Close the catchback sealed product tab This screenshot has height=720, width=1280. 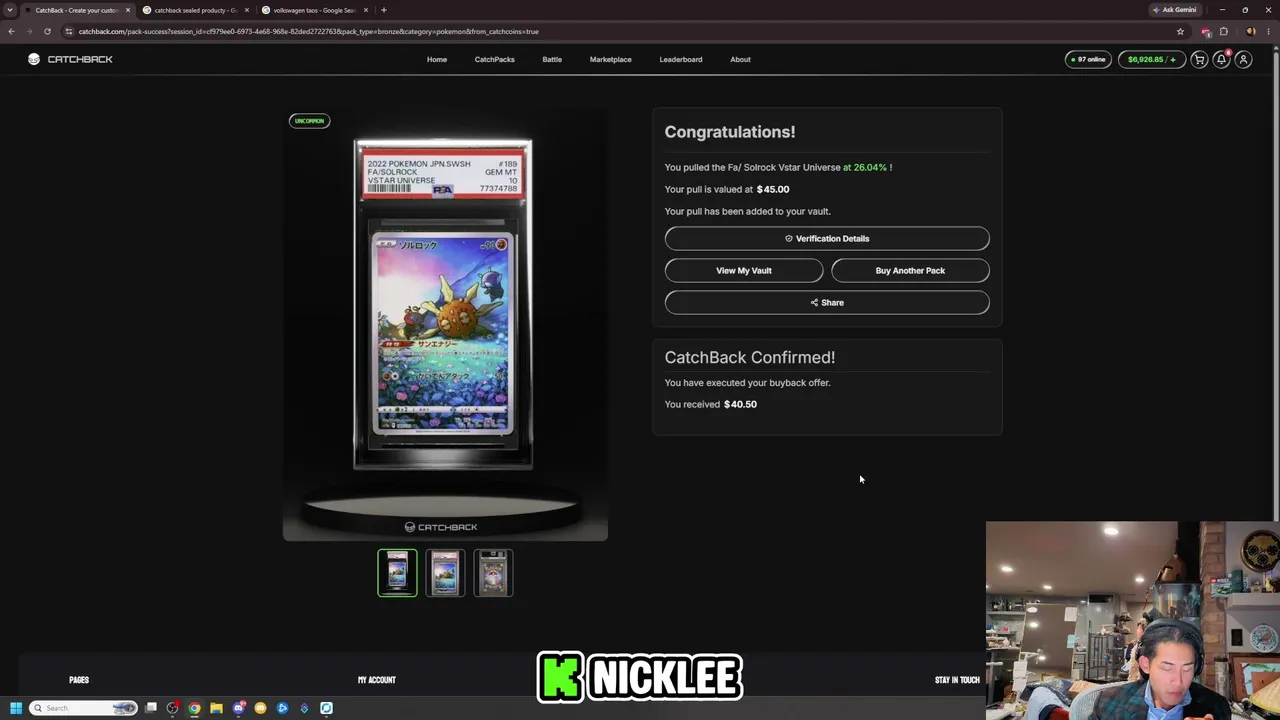click(247, 10)
